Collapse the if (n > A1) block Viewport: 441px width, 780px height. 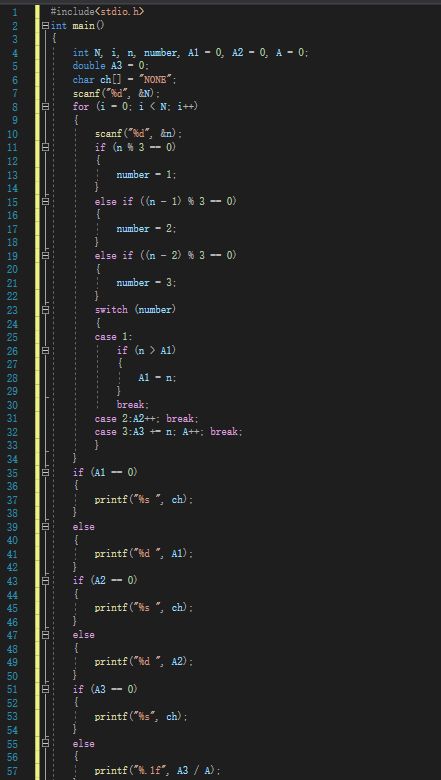[x=46, y=350]
